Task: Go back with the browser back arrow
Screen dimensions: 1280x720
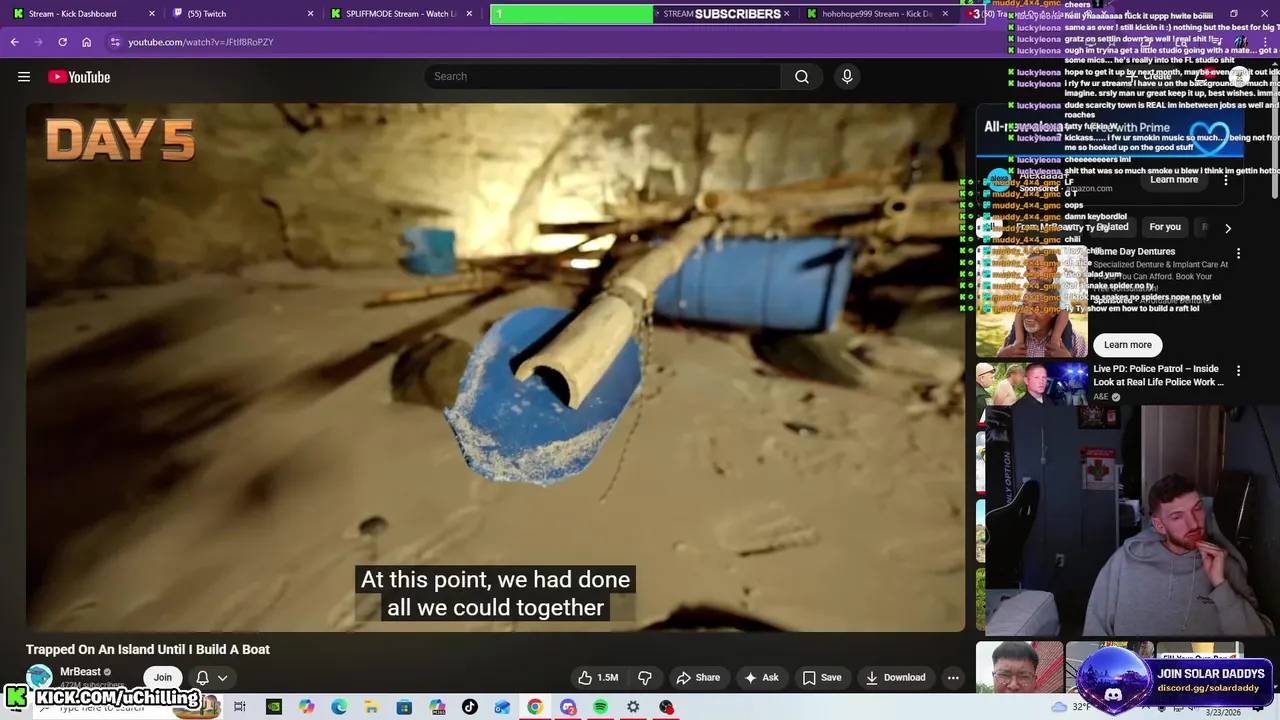Action: click(x=14, y=42)
